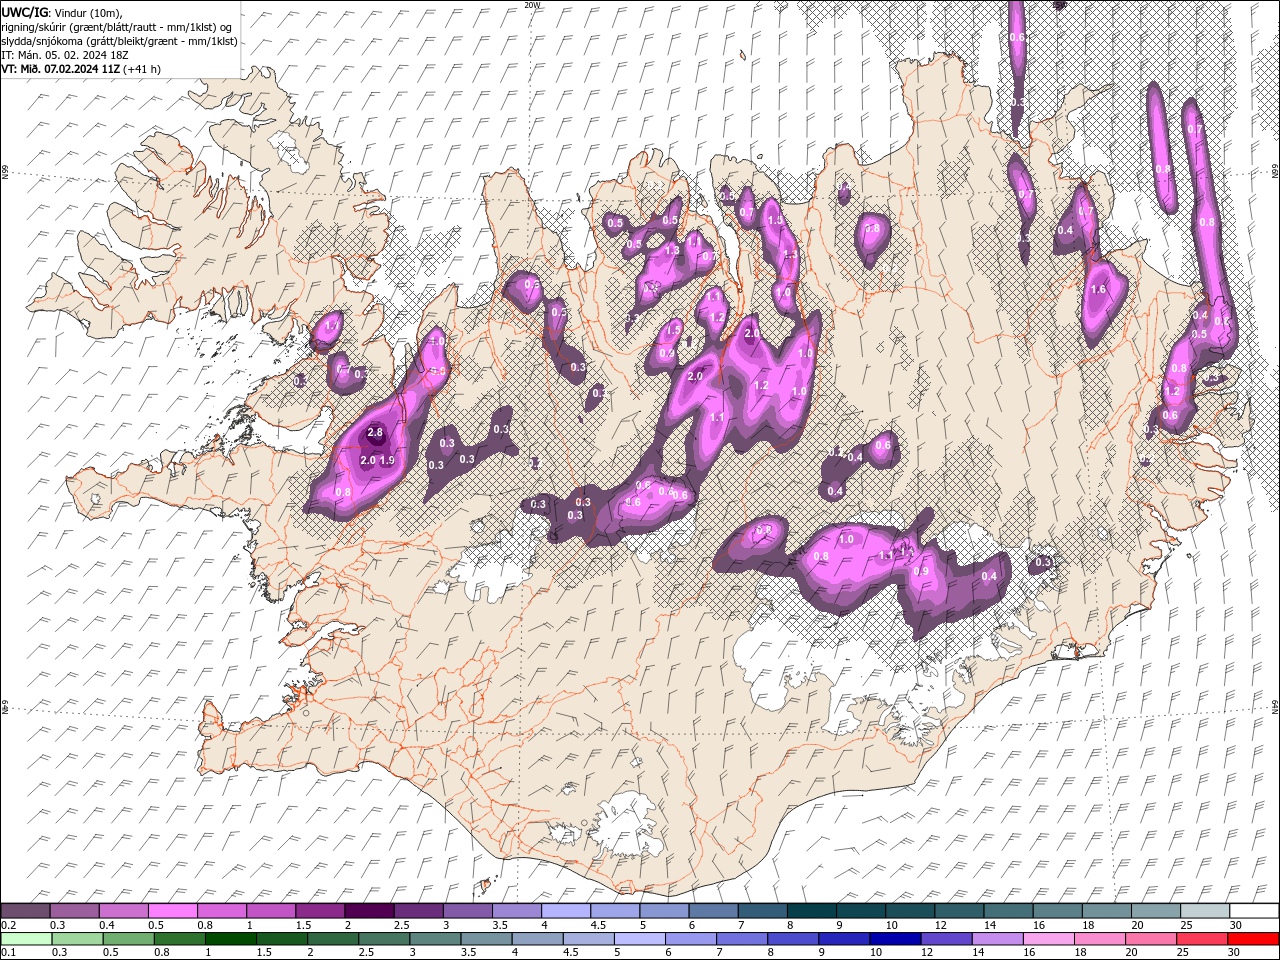1280x960 pixels.
Task: Click the bottom-row swatch between 6 and 7
Action: (691, 939)
